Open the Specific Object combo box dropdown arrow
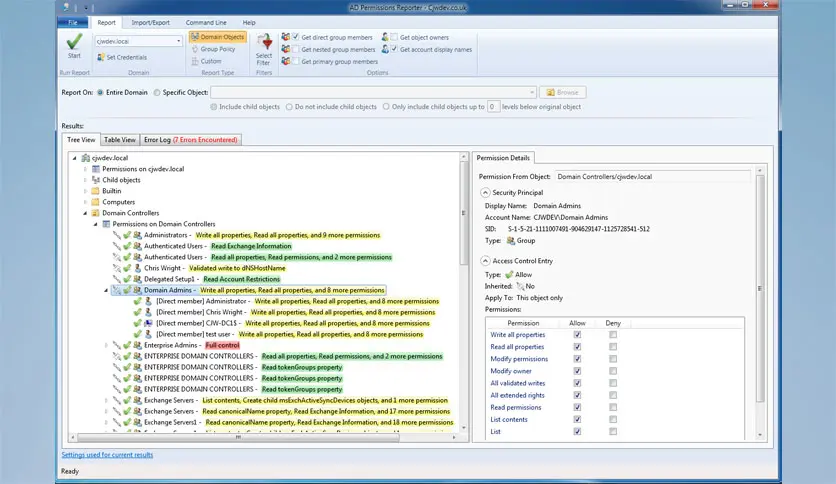 532,92
